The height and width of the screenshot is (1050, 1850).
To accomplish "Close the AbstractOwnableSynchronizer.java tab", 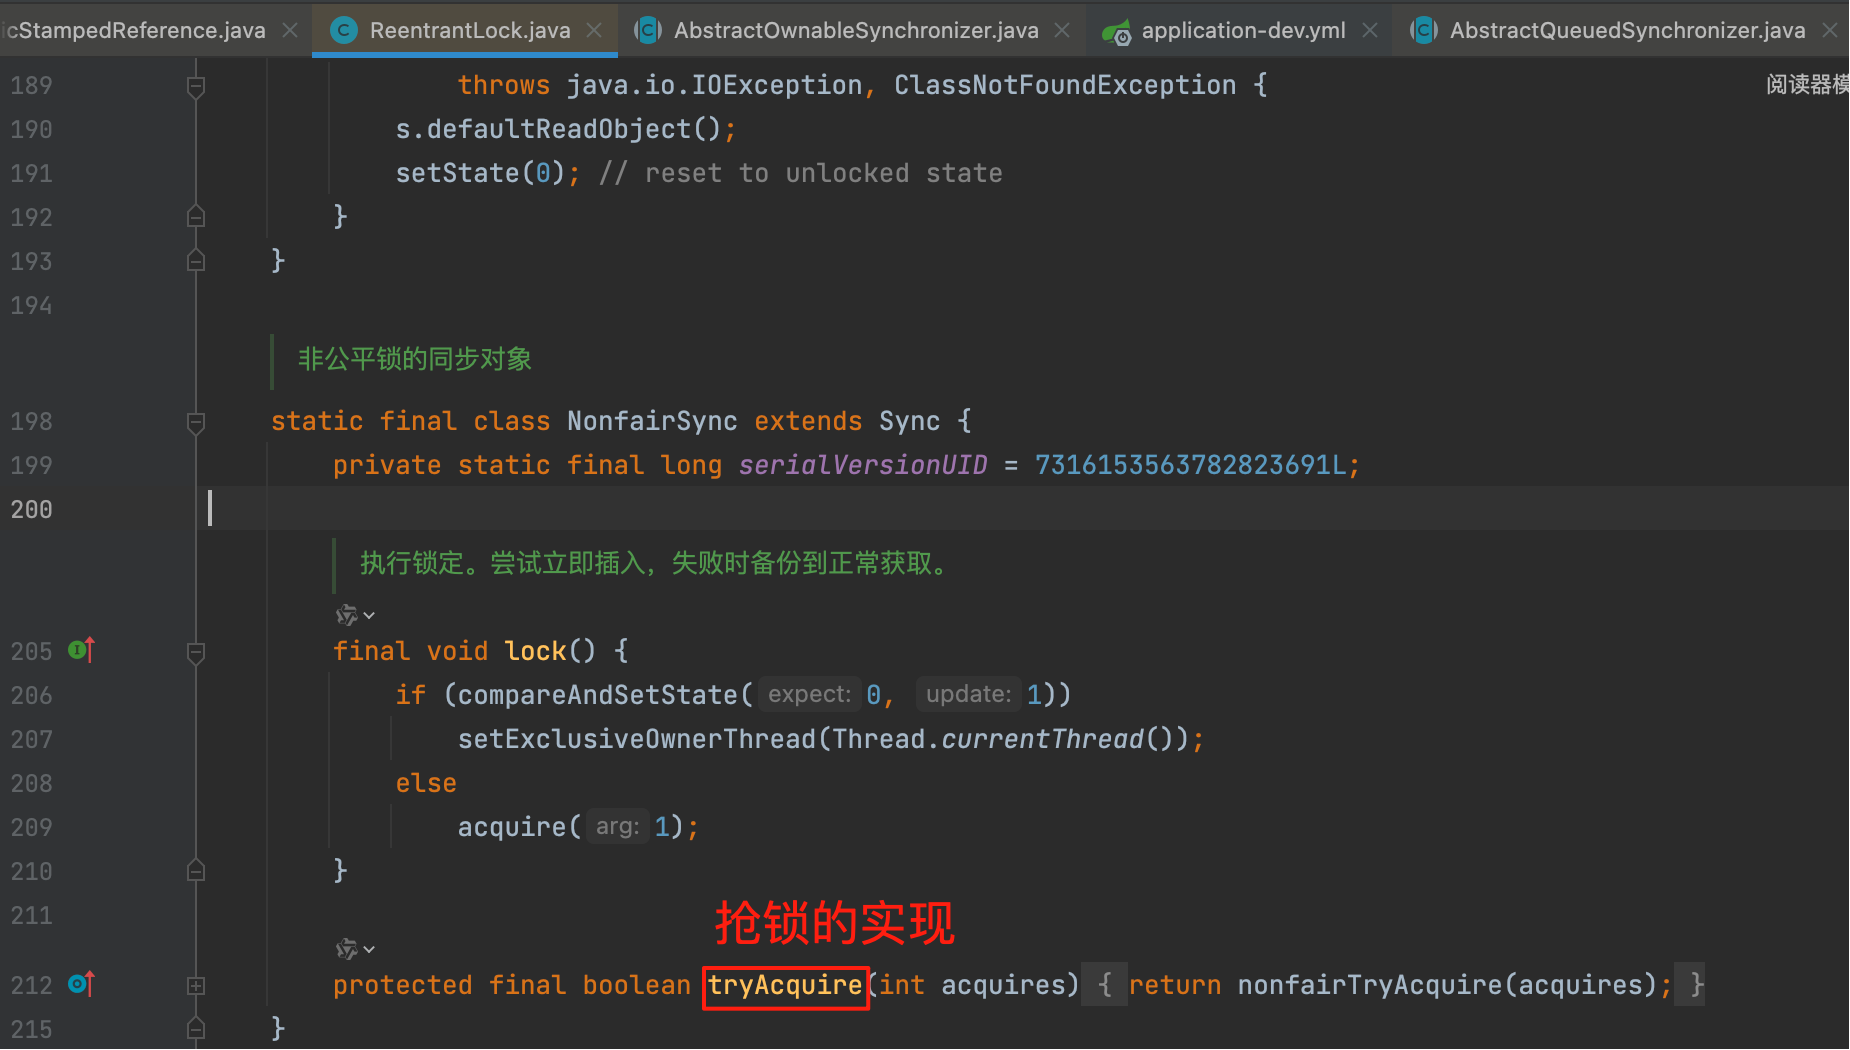I will (x=1062, y=30).
